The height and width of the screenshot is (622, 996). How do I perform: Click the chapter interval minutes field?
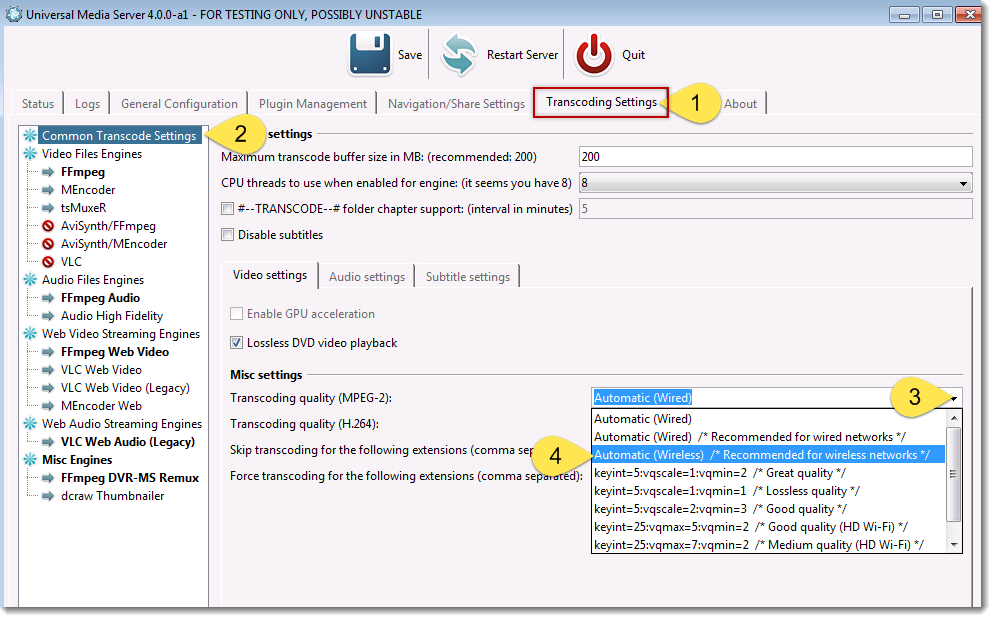[x=776, y=208]
